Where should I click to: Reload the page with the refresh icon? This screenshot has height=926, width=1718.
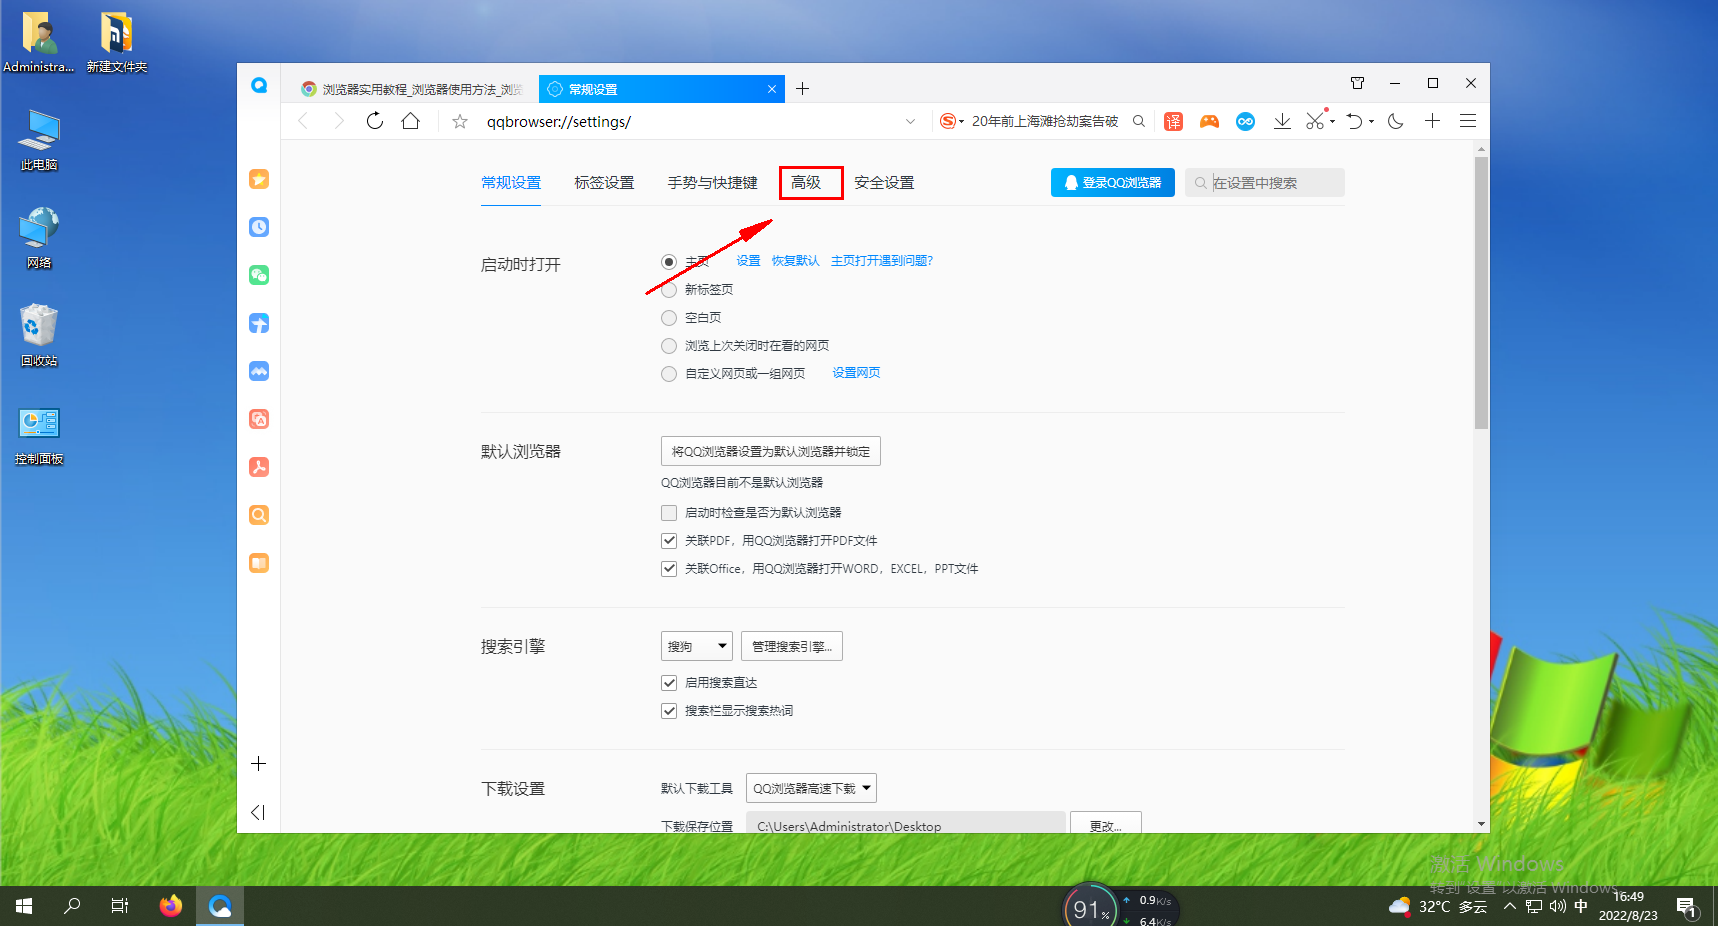point(375,121)
